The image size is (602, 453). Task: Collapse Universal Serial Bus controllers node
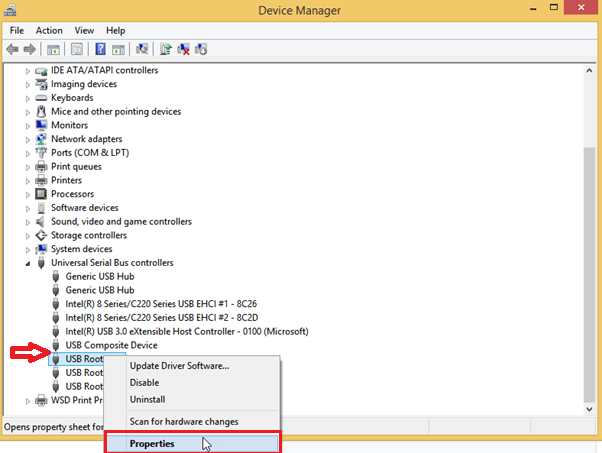tap(27, 263)
